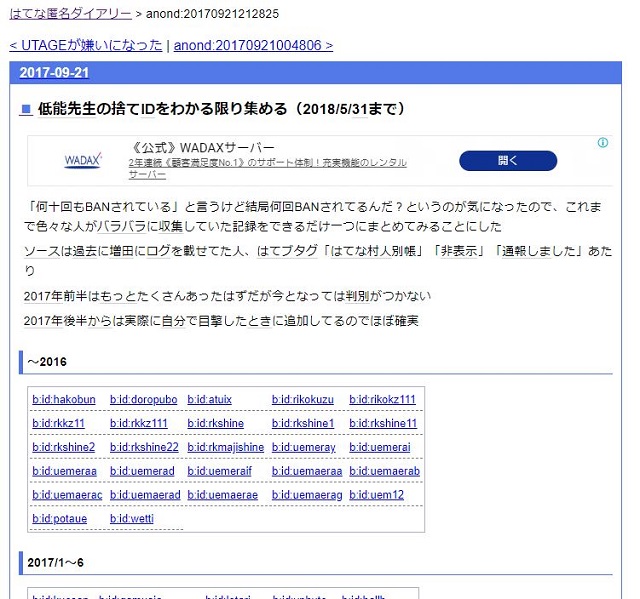This screenshot has width=640, height=599.
Task: Open next entry anond:20170921004806
Action: click(x=253, y=45)
